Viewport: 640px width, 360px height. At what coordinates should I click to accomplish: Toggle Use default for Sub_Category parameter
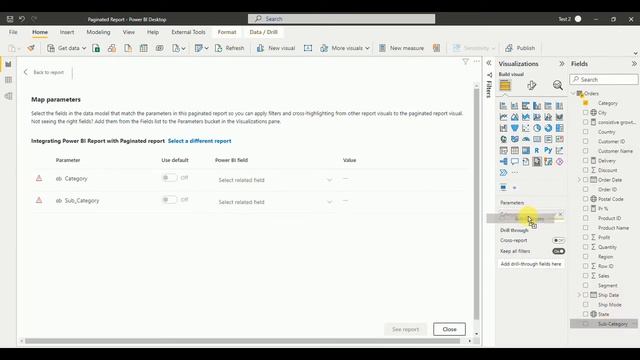click(x=169, y=200)
